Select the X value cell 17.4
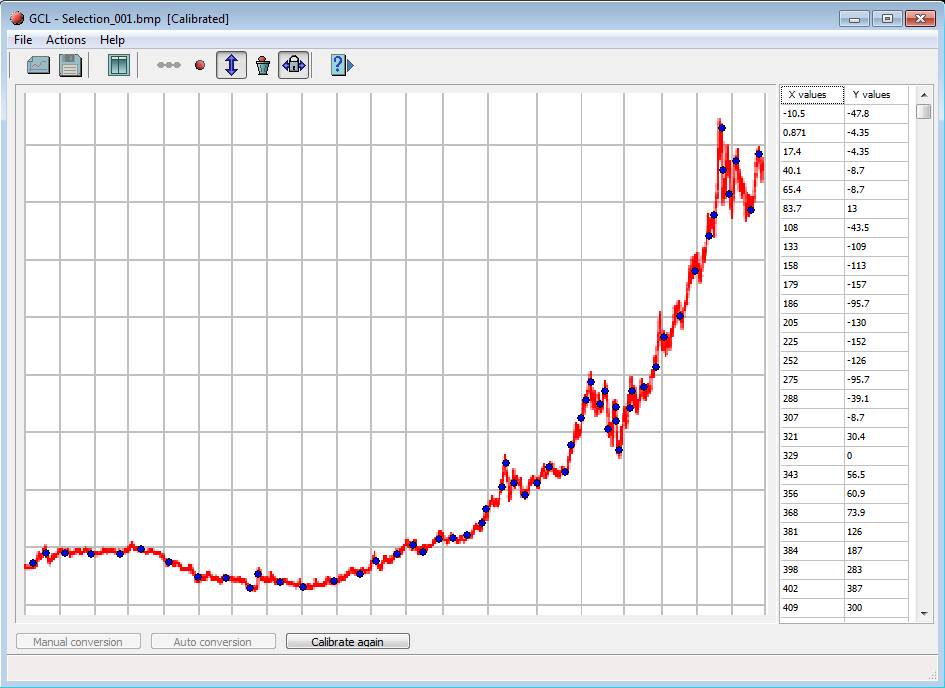The image size is (945, 688). [812, 152]
